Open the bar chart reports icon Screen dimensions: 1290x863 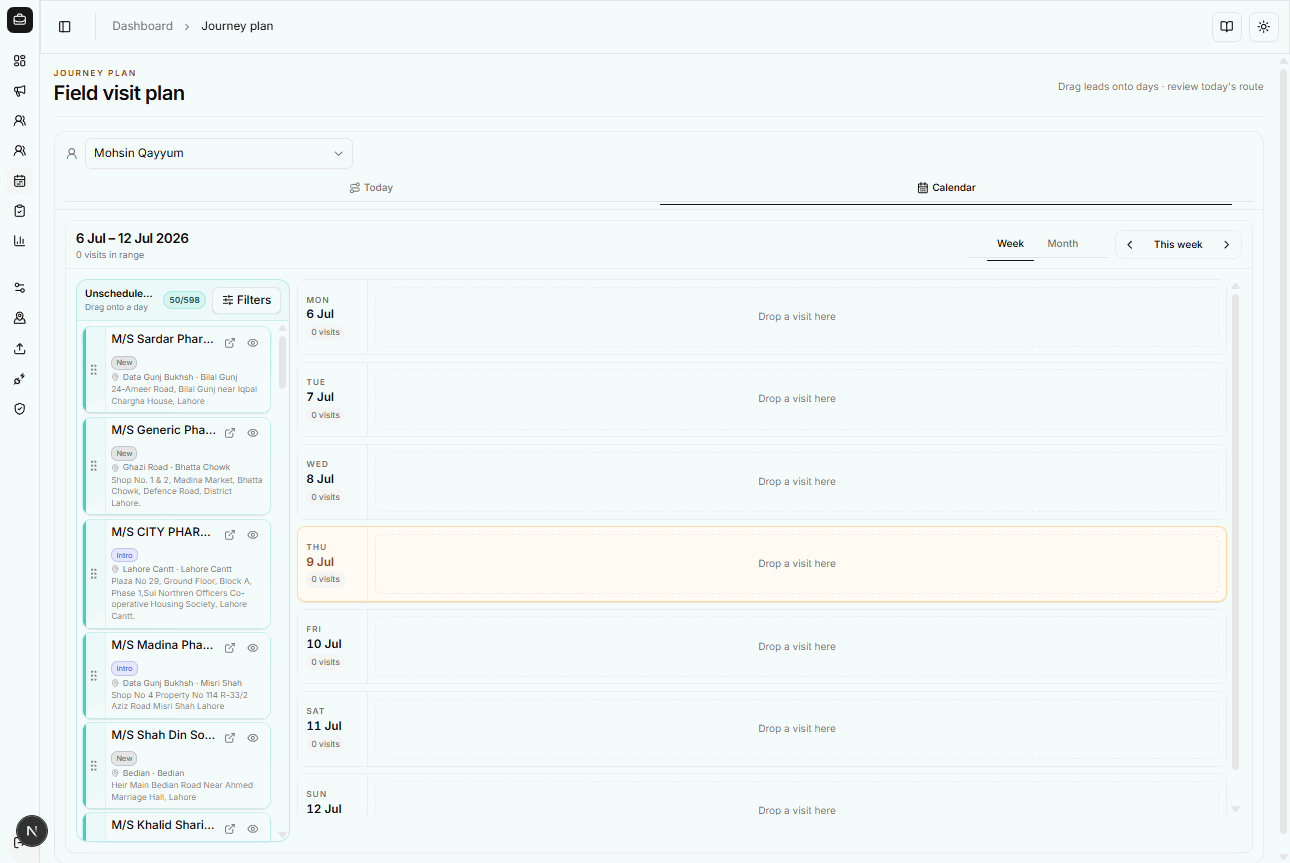pos(19,241)
